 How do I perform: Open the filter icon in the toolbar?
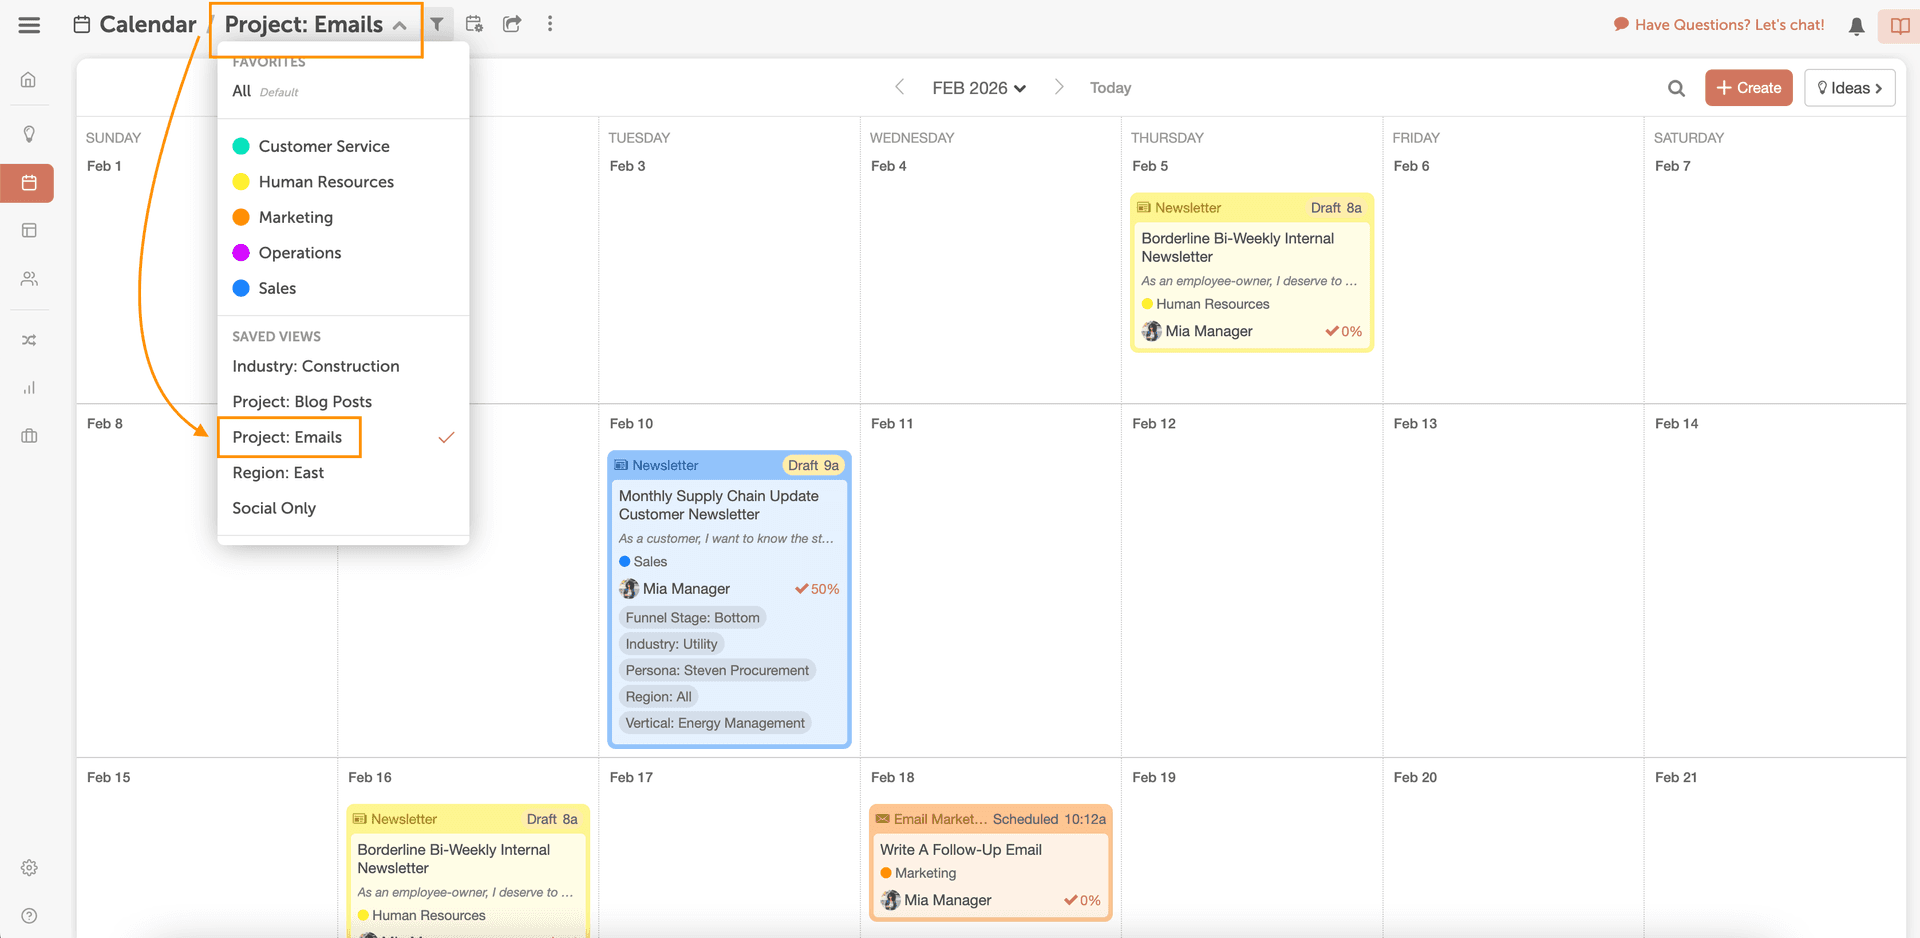[x=437, y=23]
